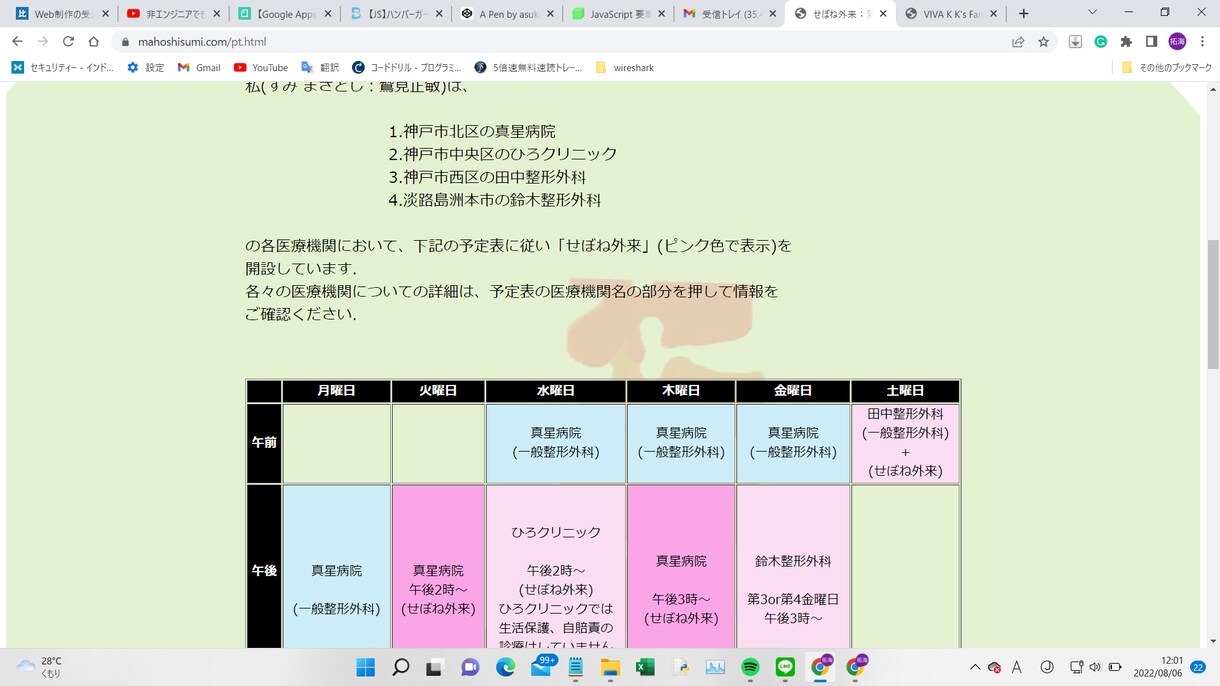The width and height of the screenshot is (1220, 686).
Task: Open the 'コードドリル' bookmark
Action: (407, 67)
